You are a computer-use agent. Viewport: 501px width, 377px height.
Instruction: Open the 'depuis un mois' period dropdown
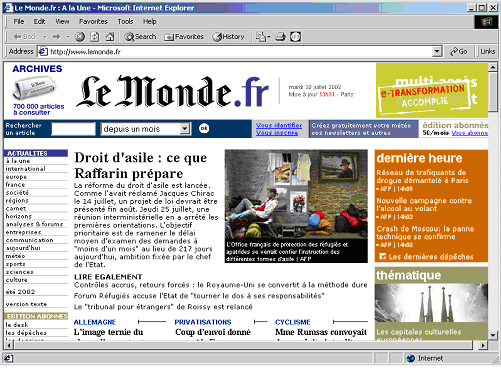point(184,129)
